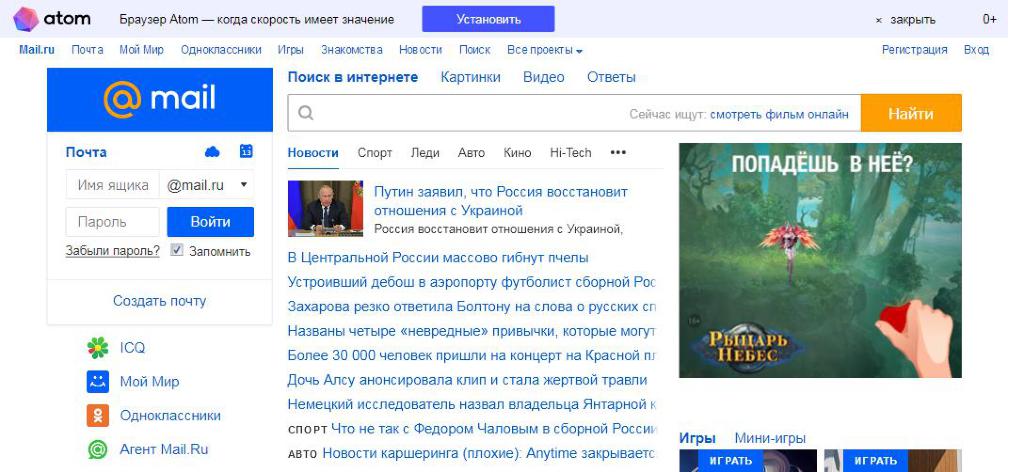Screen dimensions: 1024x472
Task: Click Агент Mail.Ru text link in sidebar
Action: tap(164, 450)
